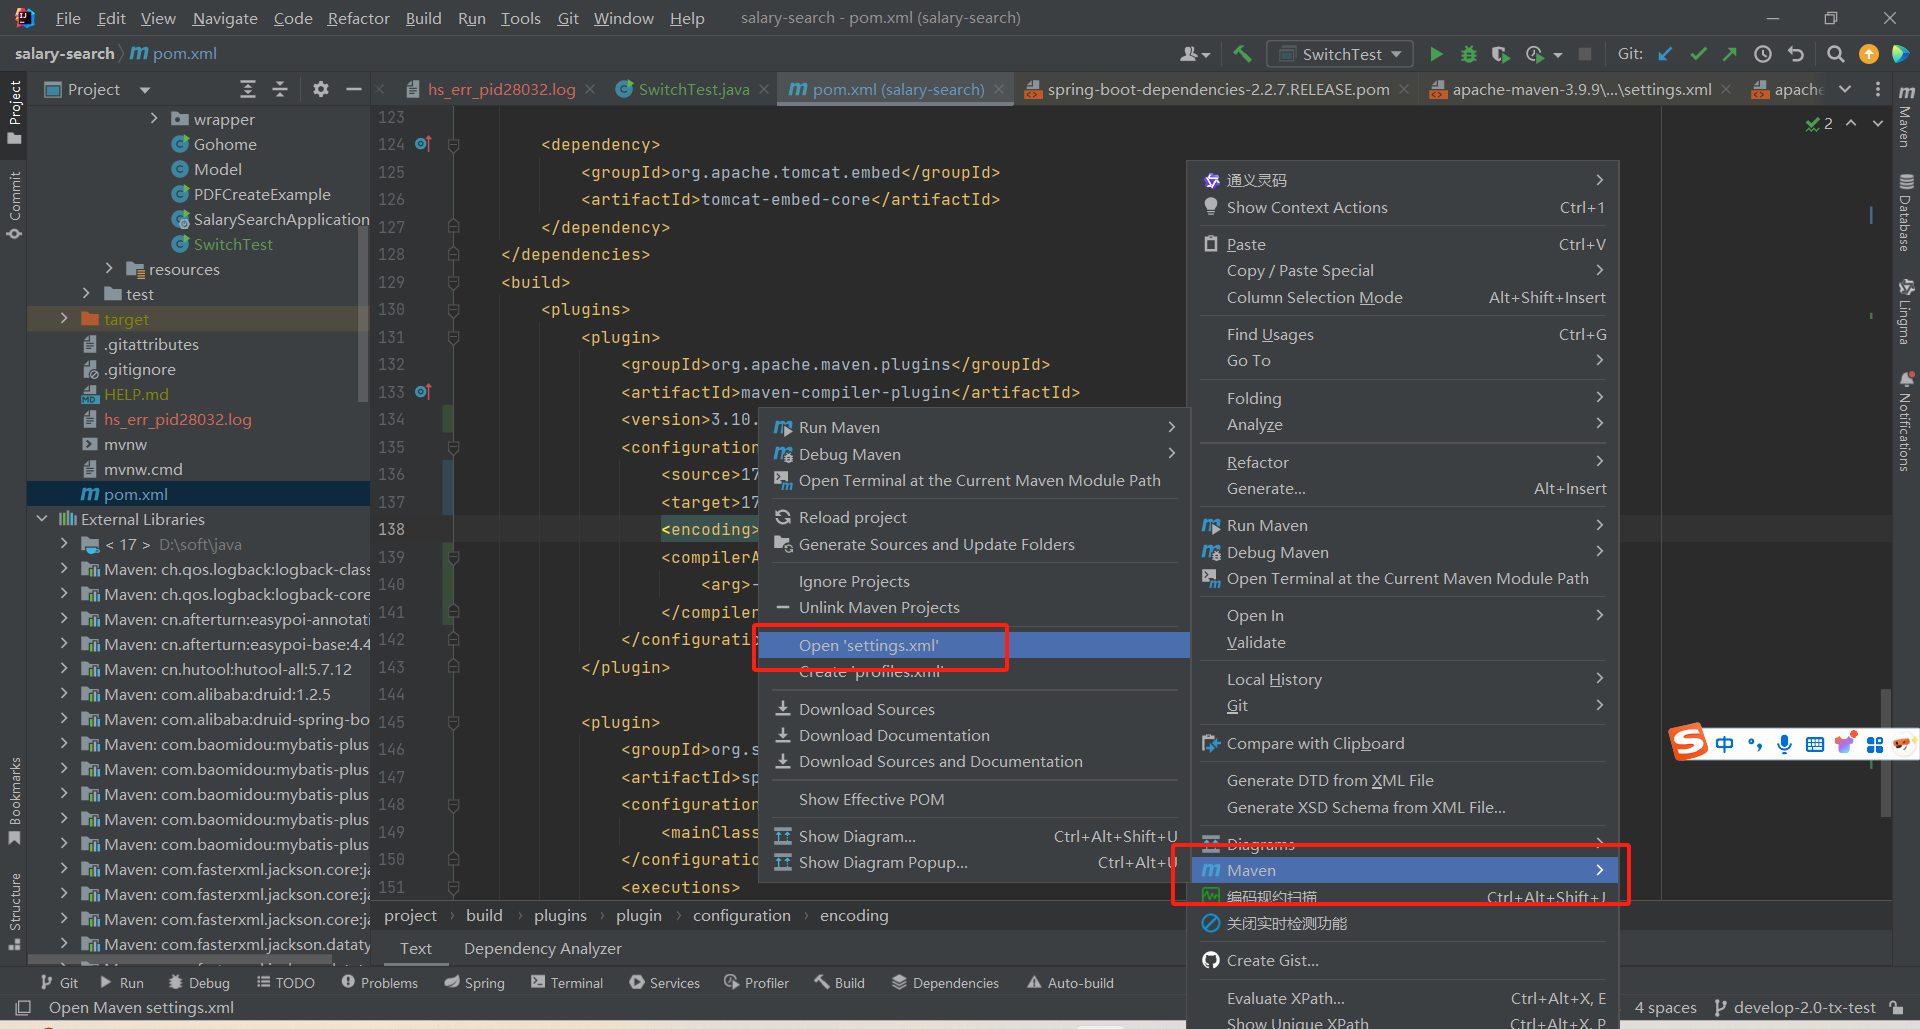The width and height of the screenshot is (1920, 1029).
Task: Open SwitchTest run configuration dropdown
Action: coord(1340,54)
